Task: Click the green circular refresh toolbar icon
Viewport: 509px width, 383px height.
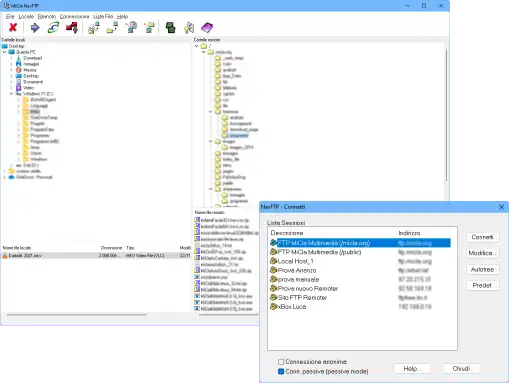Action: [53, 28]
